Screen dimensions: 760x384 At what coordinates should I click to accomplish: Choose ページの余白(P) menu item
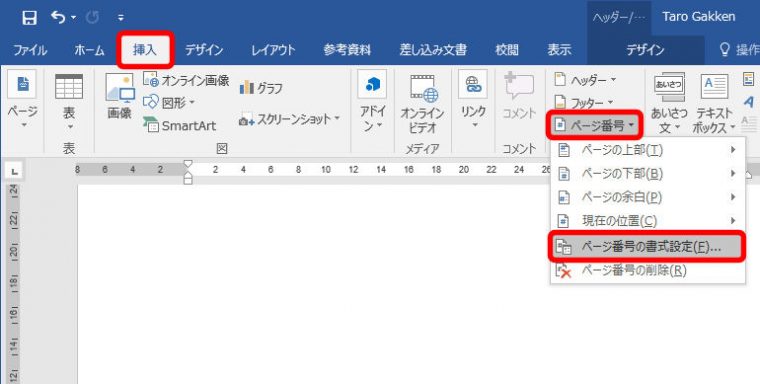648,197
